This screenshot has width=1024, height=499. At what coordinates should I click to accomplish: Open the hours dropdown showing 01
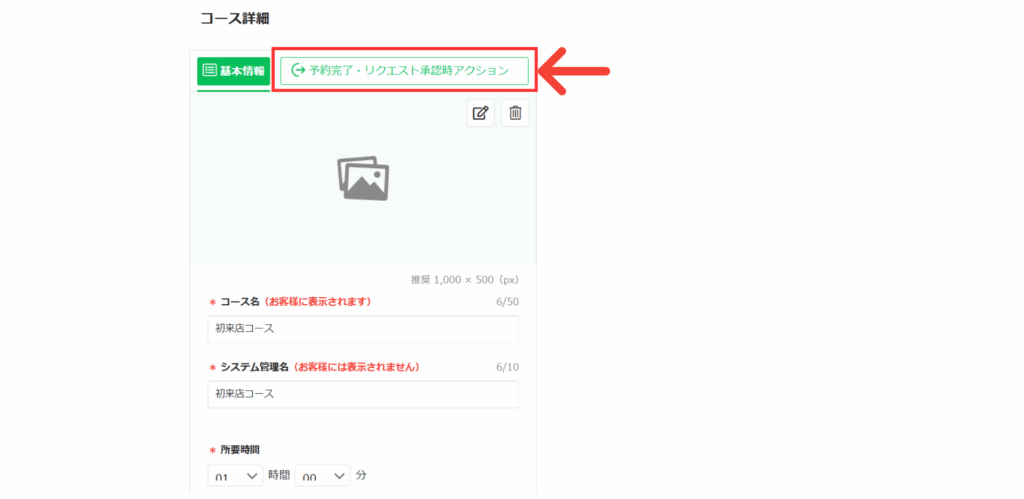click(x=235, y=476)
